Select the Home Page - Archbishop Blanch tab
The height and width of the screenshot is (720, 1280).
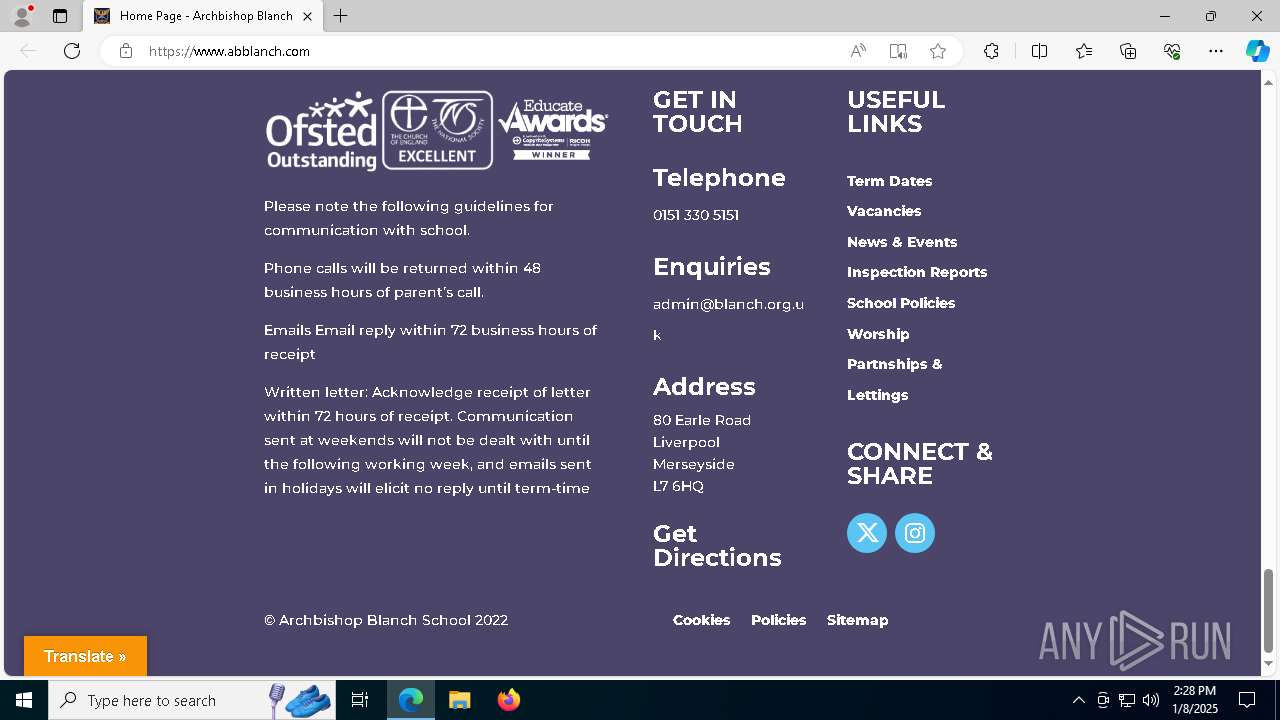pyautogui.click(x=202, y=16)
